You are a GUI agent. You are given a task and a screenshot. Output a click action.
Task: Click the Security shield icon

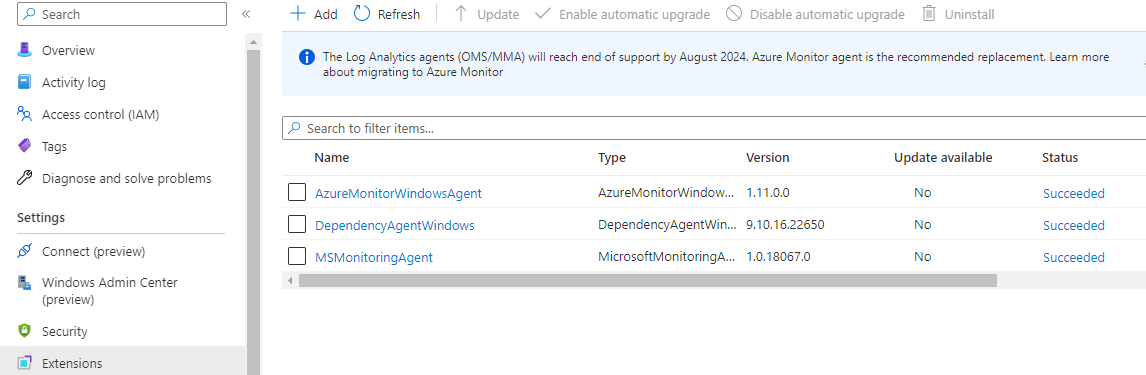pyautogui.click(x=25, y=331)
